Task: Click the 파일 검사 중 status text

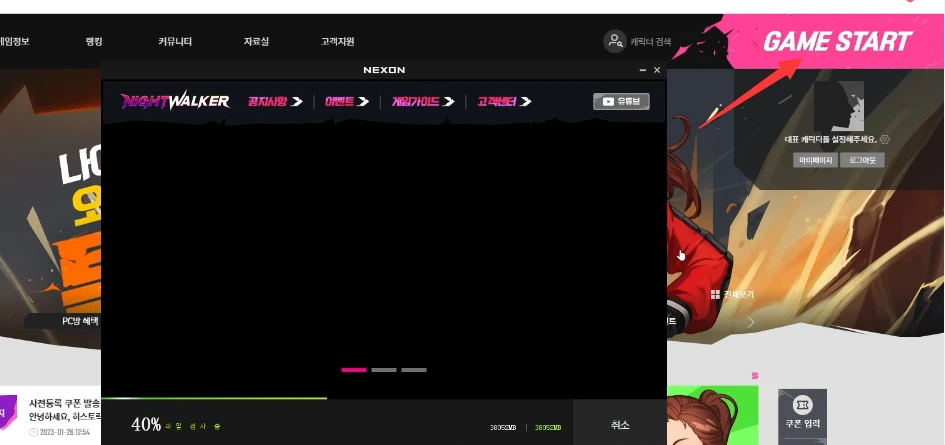Action: 192,426
